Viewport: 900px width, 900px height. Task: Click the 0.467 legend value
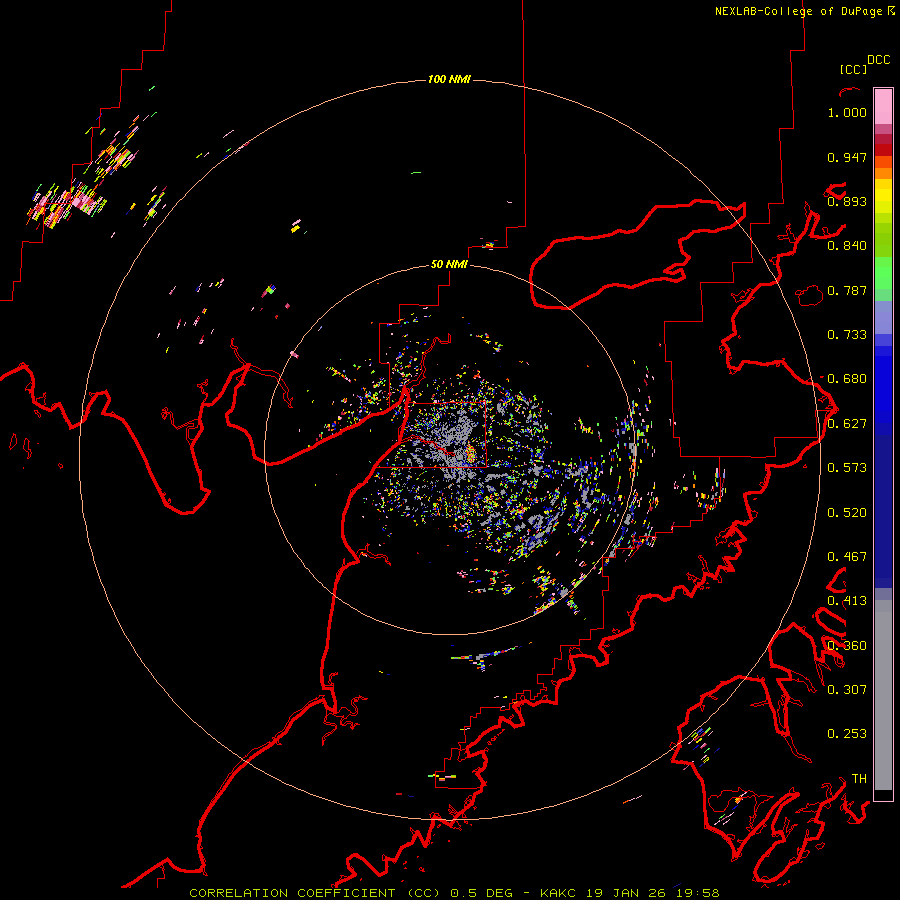click(847, 557)
